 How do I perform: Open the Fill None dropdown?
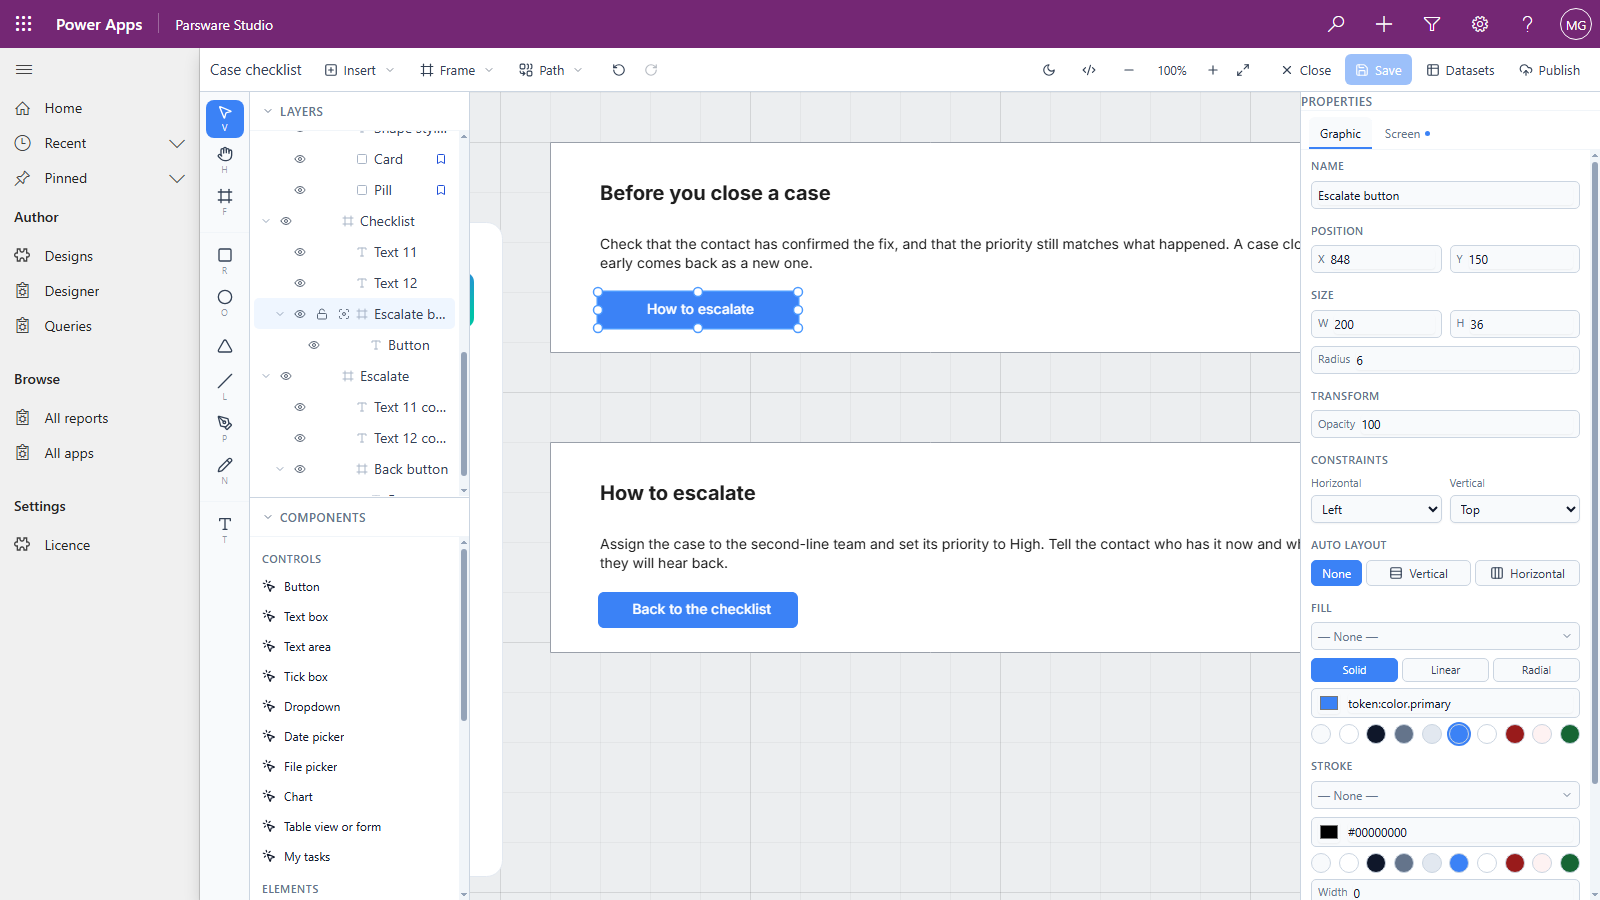tap(1445, 636)
